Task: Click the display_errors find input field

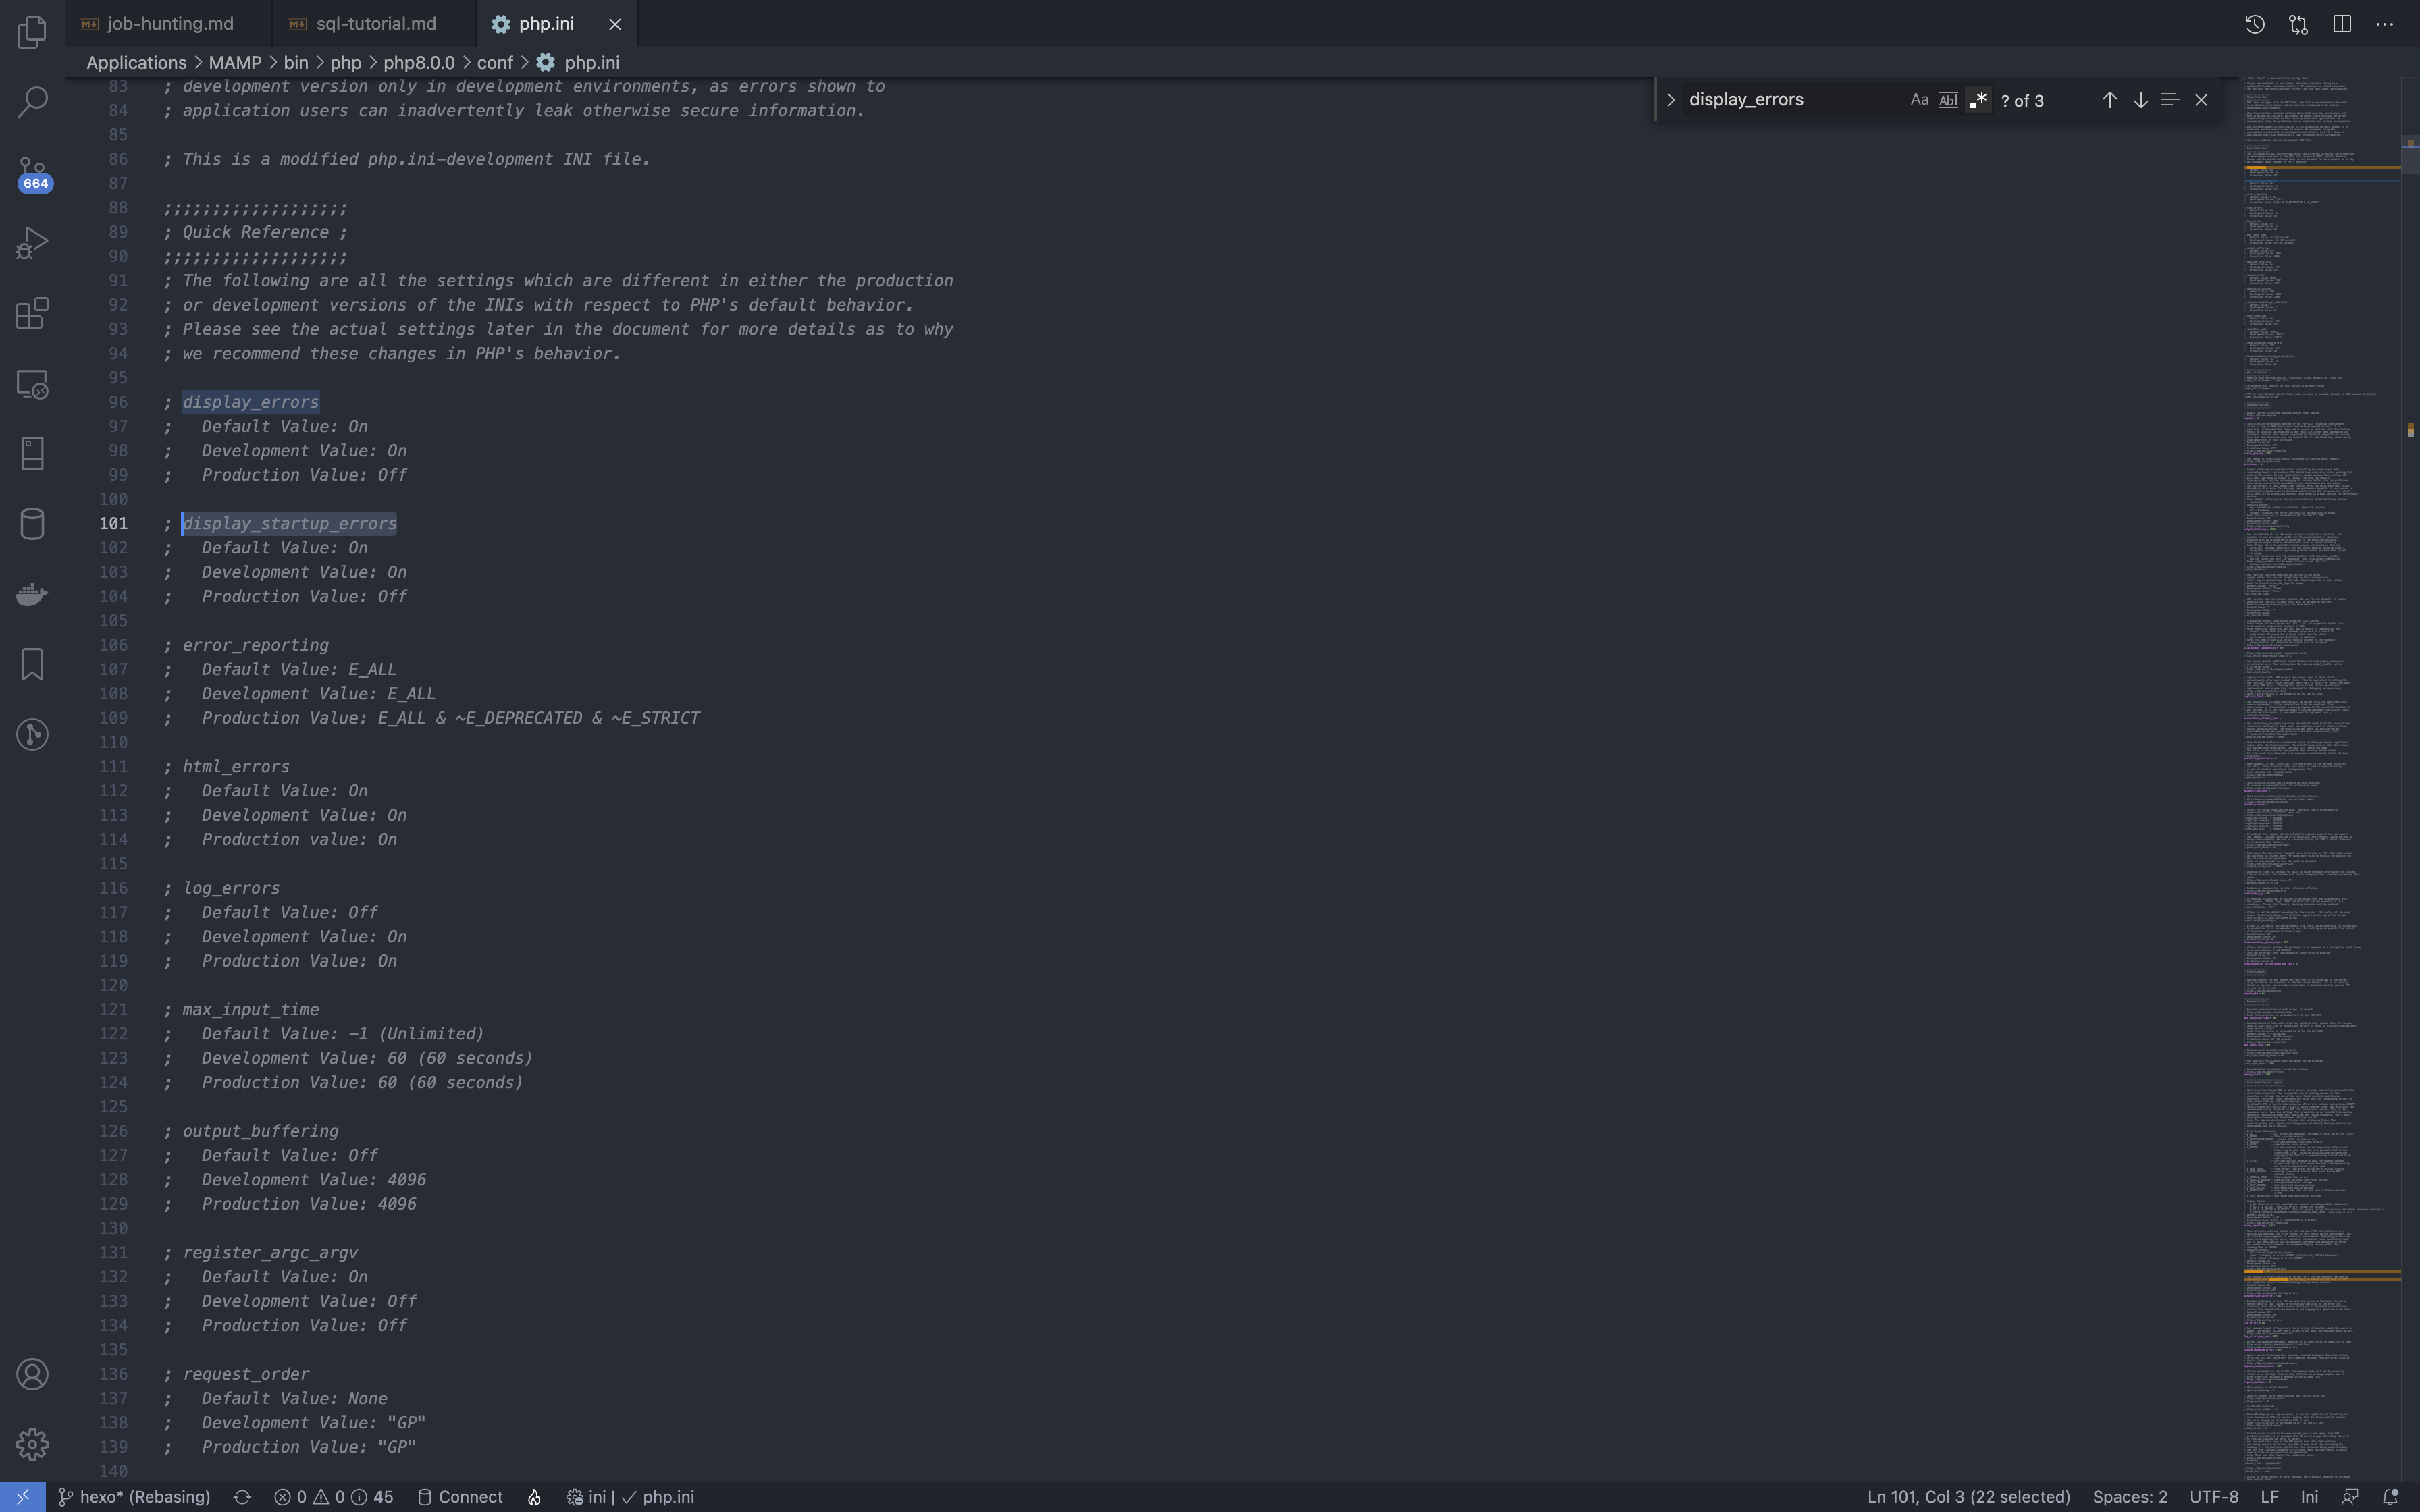Action: tap(1790, 100)
